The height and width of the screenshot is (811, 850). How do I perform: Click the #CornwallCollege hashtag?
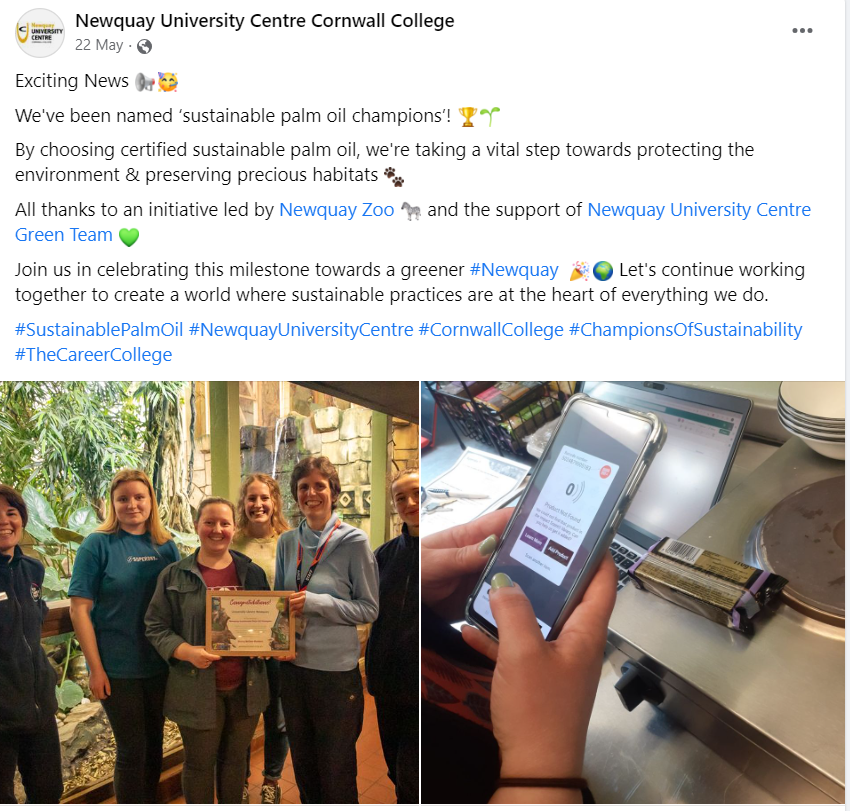point(491,330)
